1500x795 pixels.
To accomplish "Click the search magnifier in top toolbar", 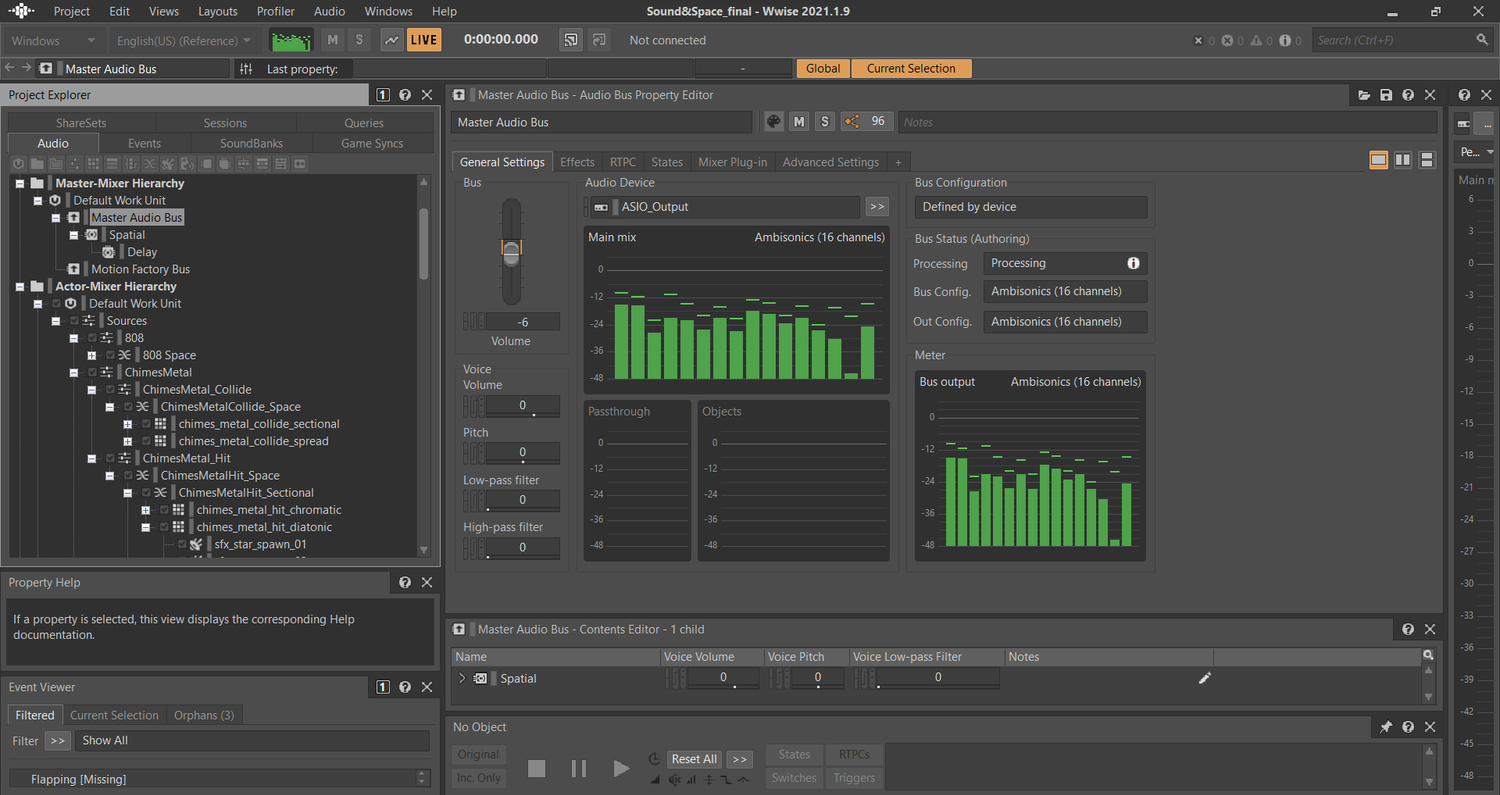I will [x=1482, y=40].
